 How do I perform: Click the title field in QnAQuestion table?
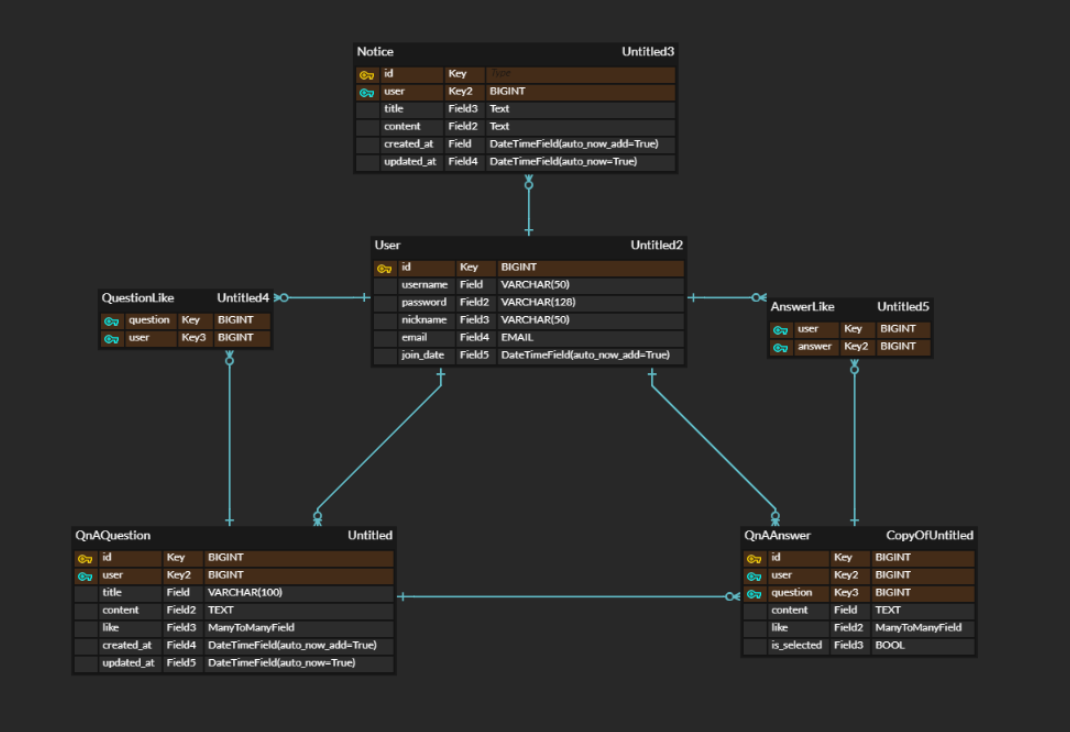point(112,593)
